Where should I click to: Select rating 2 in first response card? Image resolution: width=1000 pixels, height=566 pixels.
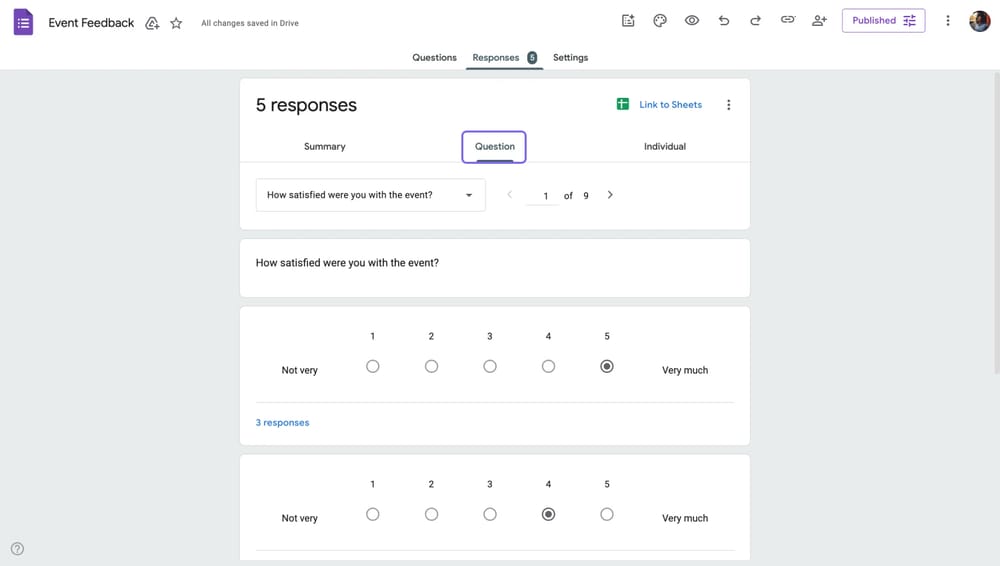tap(431, 366)
